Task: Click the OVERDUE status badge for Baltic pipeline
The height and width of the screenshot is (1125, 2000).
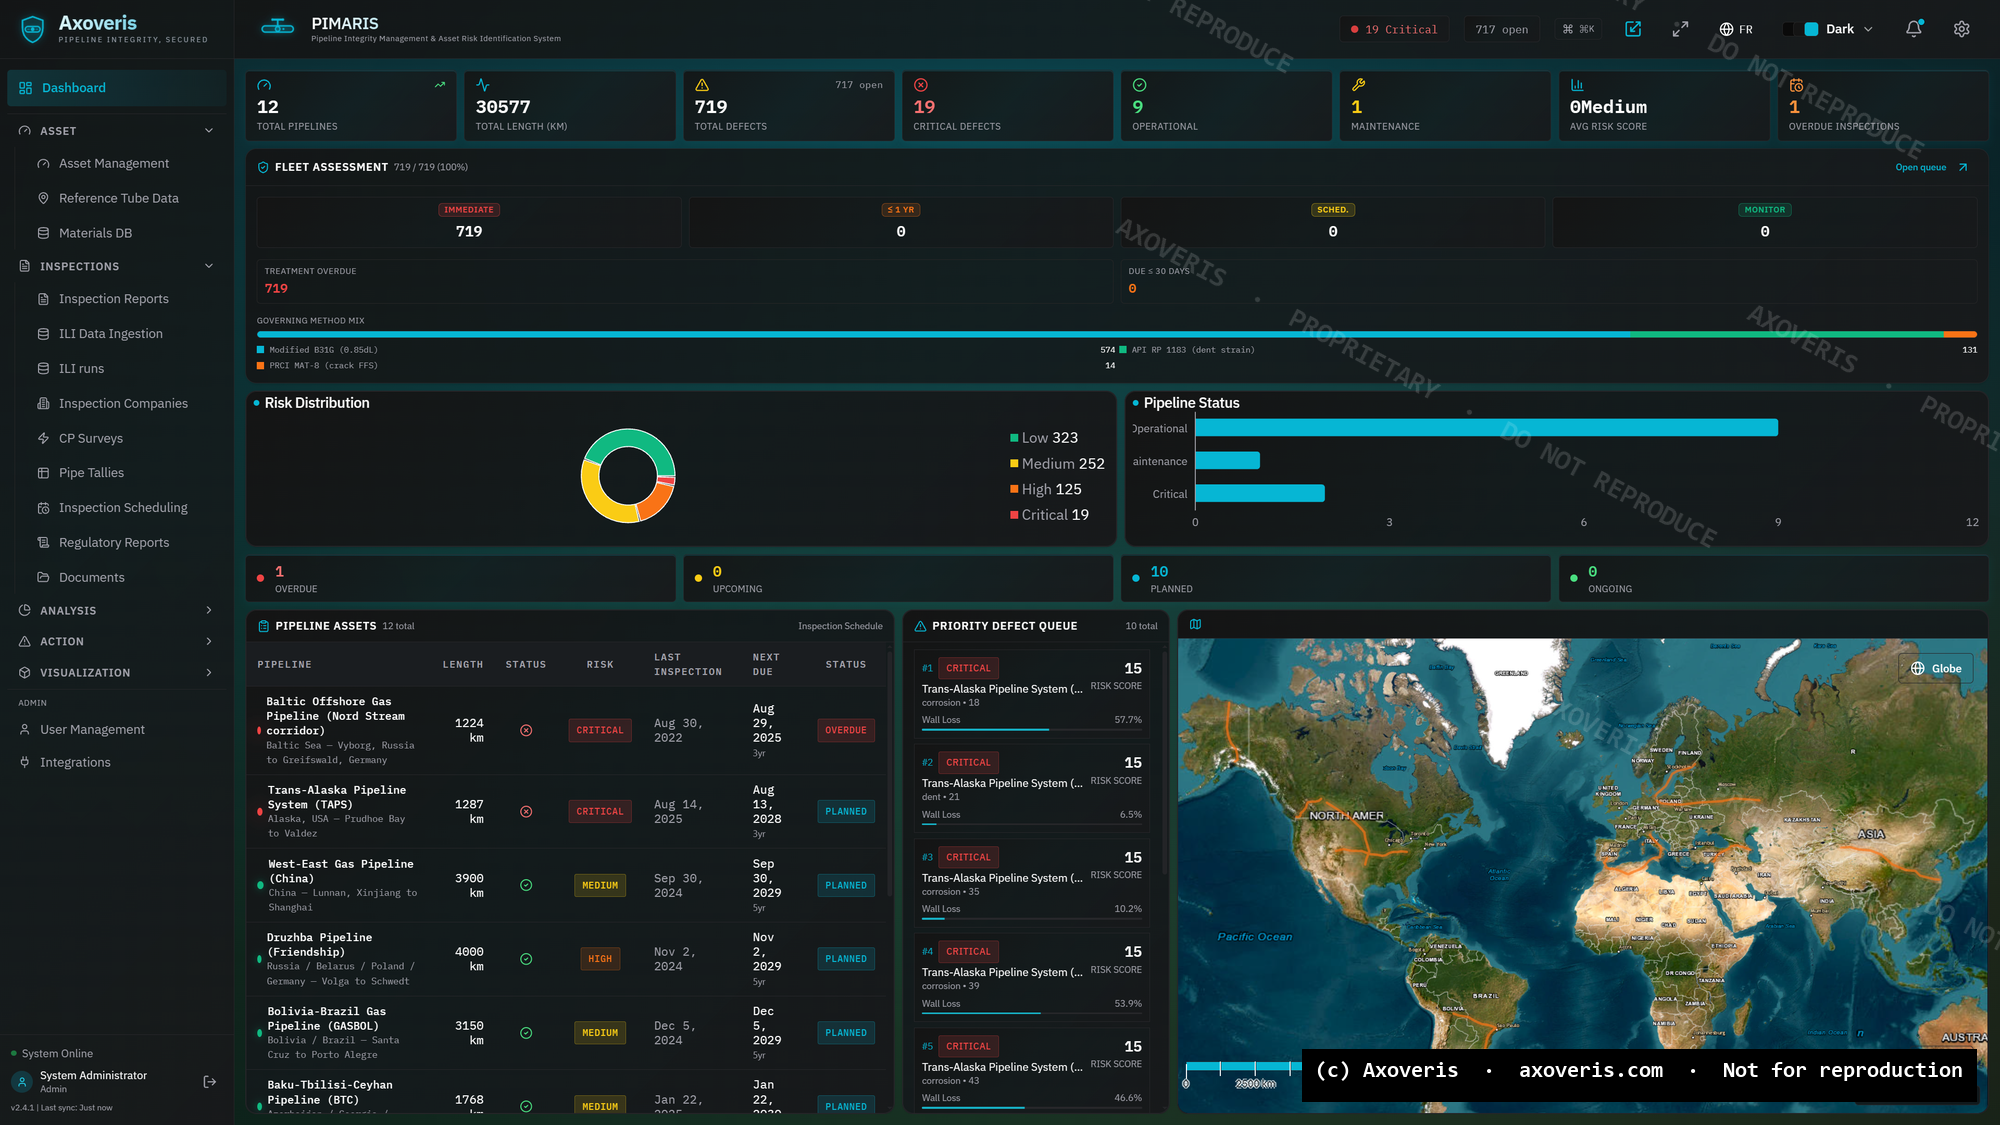Action: 846,730
